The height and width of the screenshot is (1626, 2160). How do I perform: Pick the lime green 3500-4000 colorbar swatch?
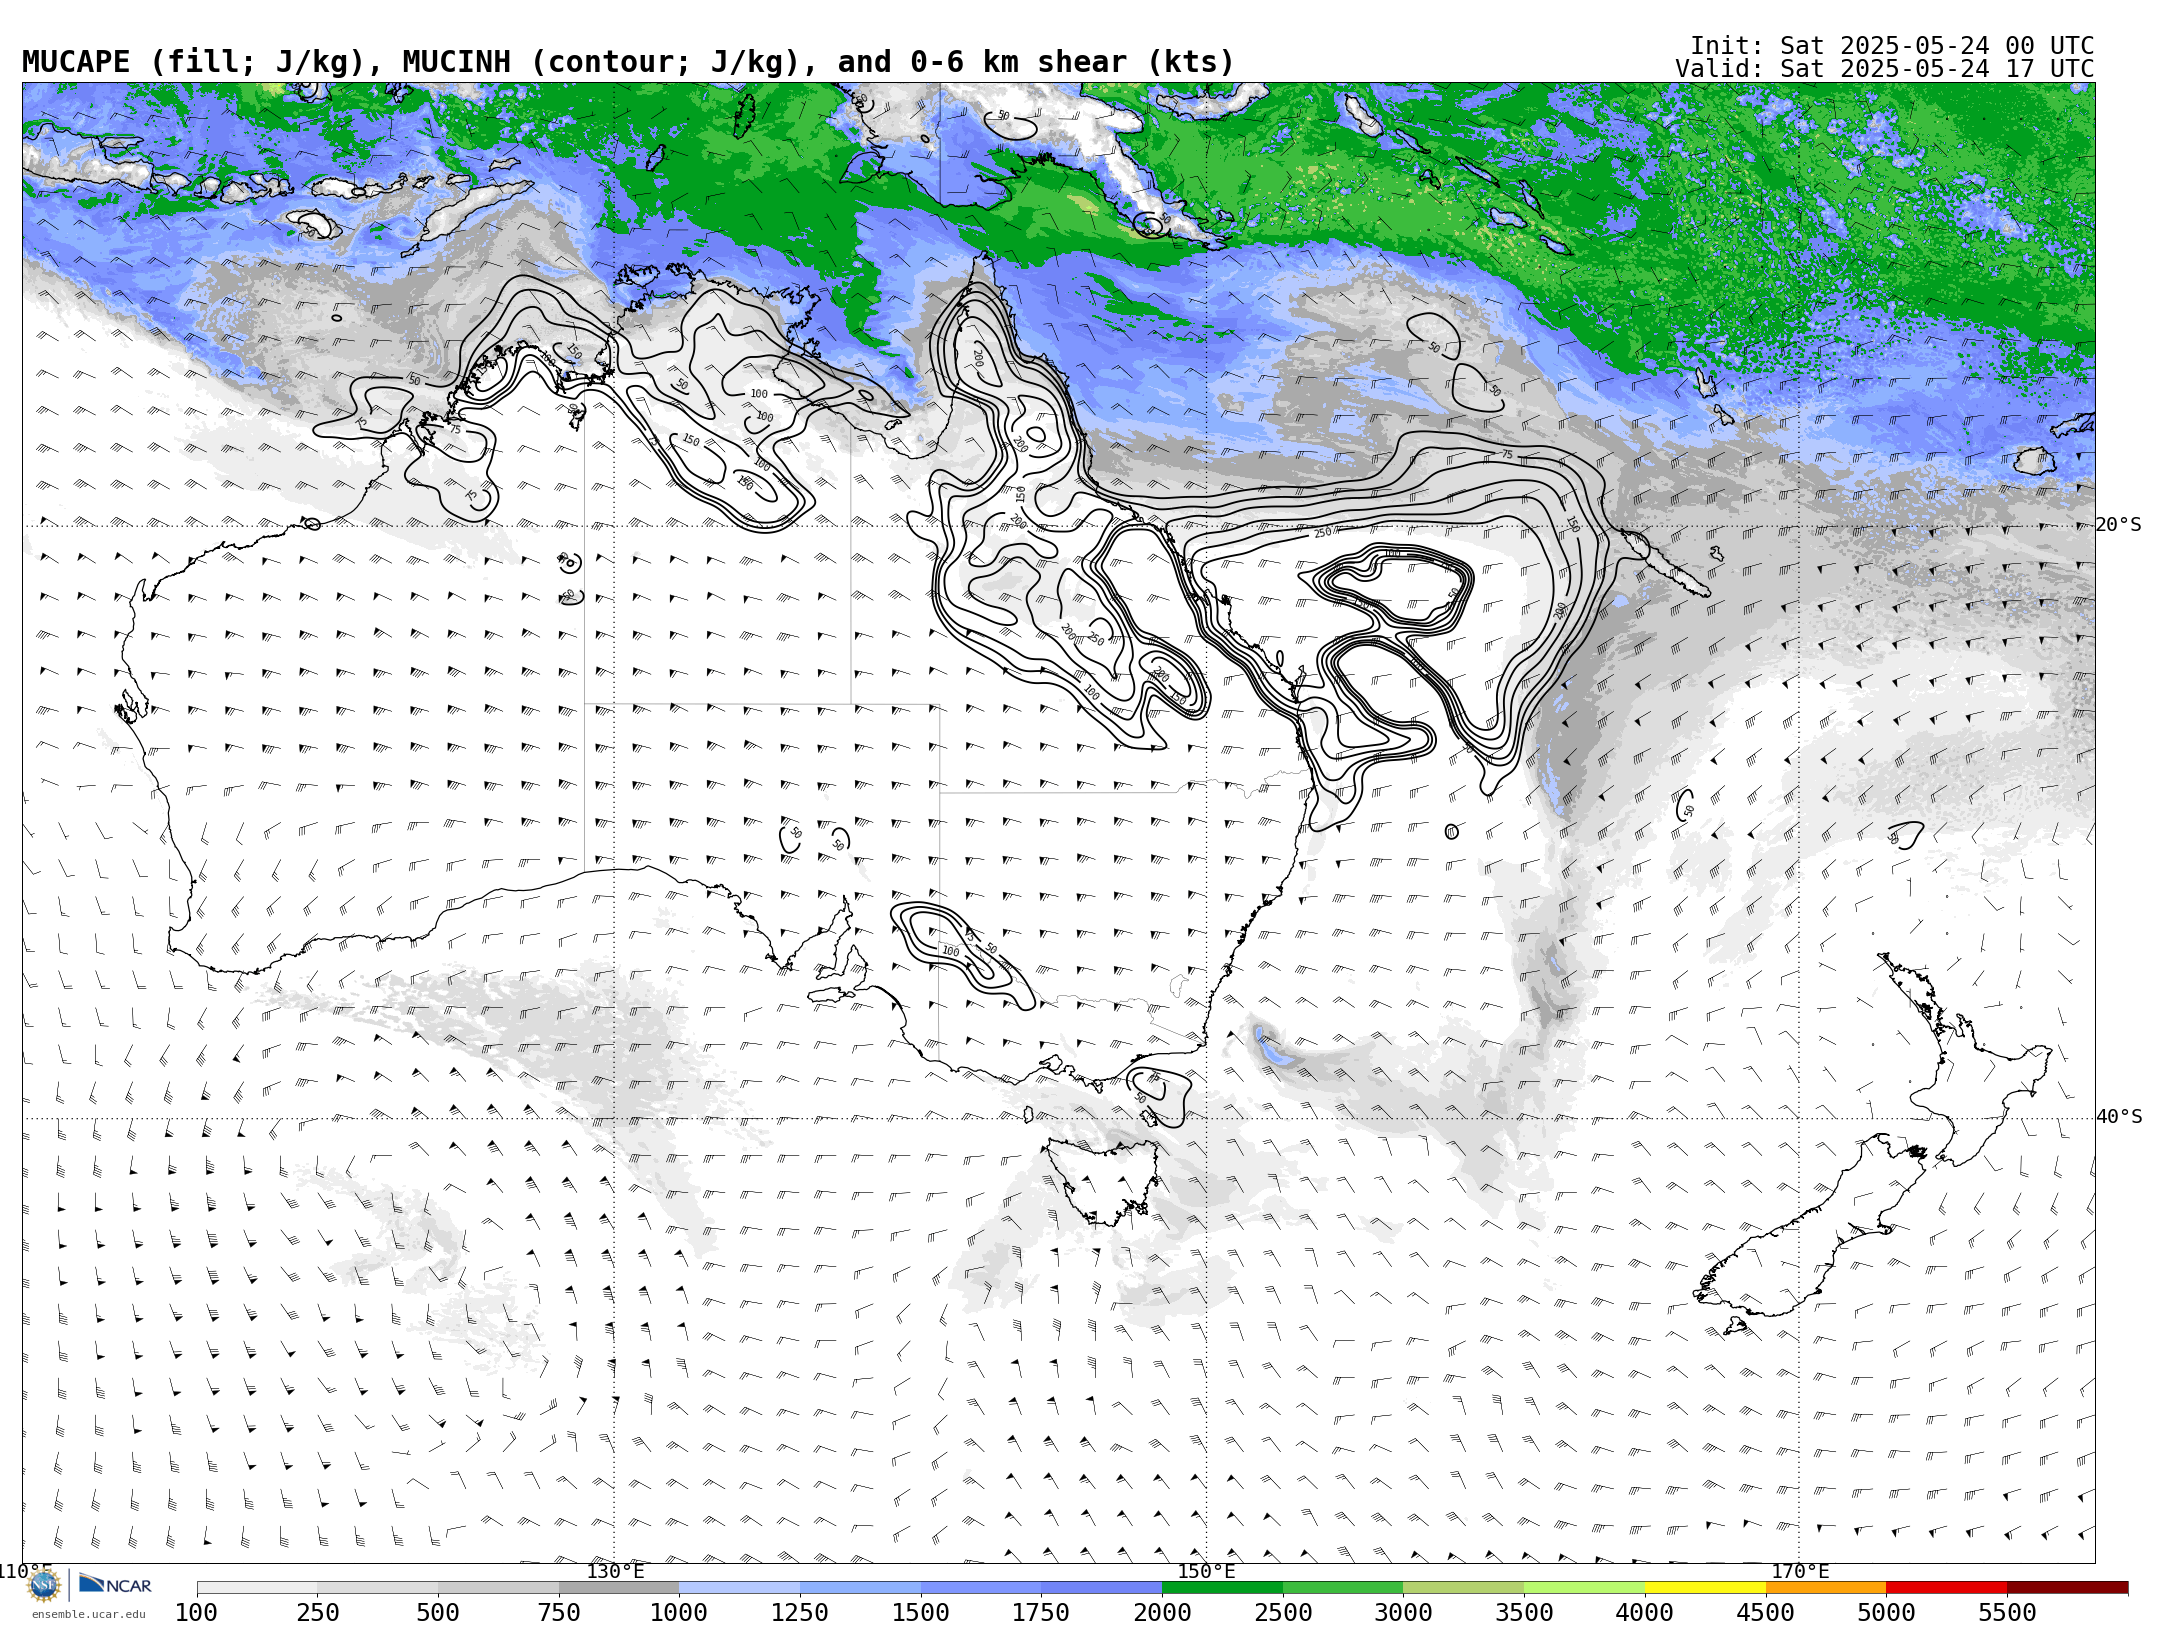(1584, 1587)
